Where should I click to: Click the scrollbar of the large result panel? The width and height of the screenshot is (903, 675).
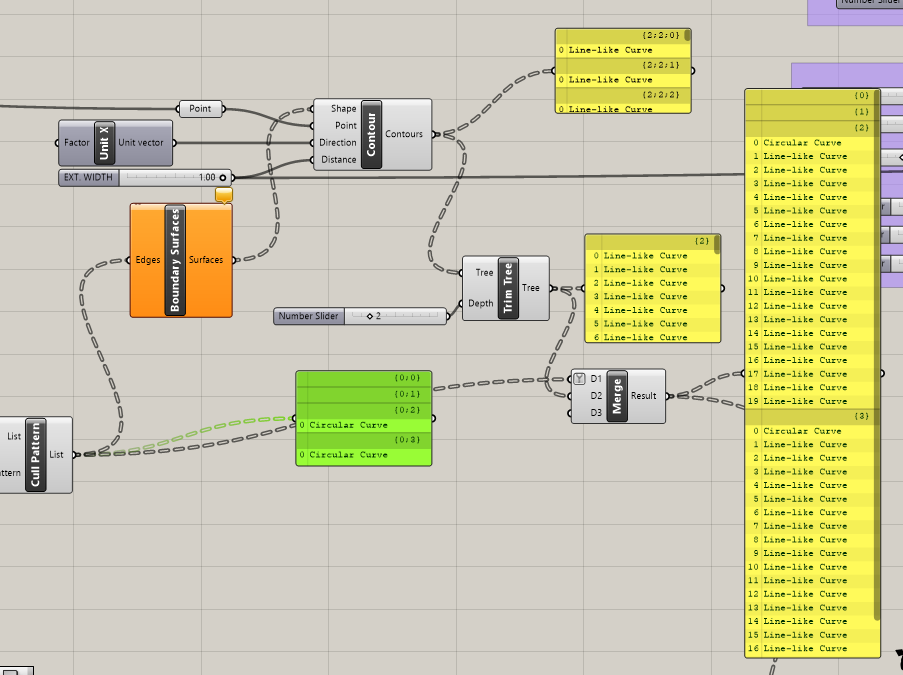[877, 355]
